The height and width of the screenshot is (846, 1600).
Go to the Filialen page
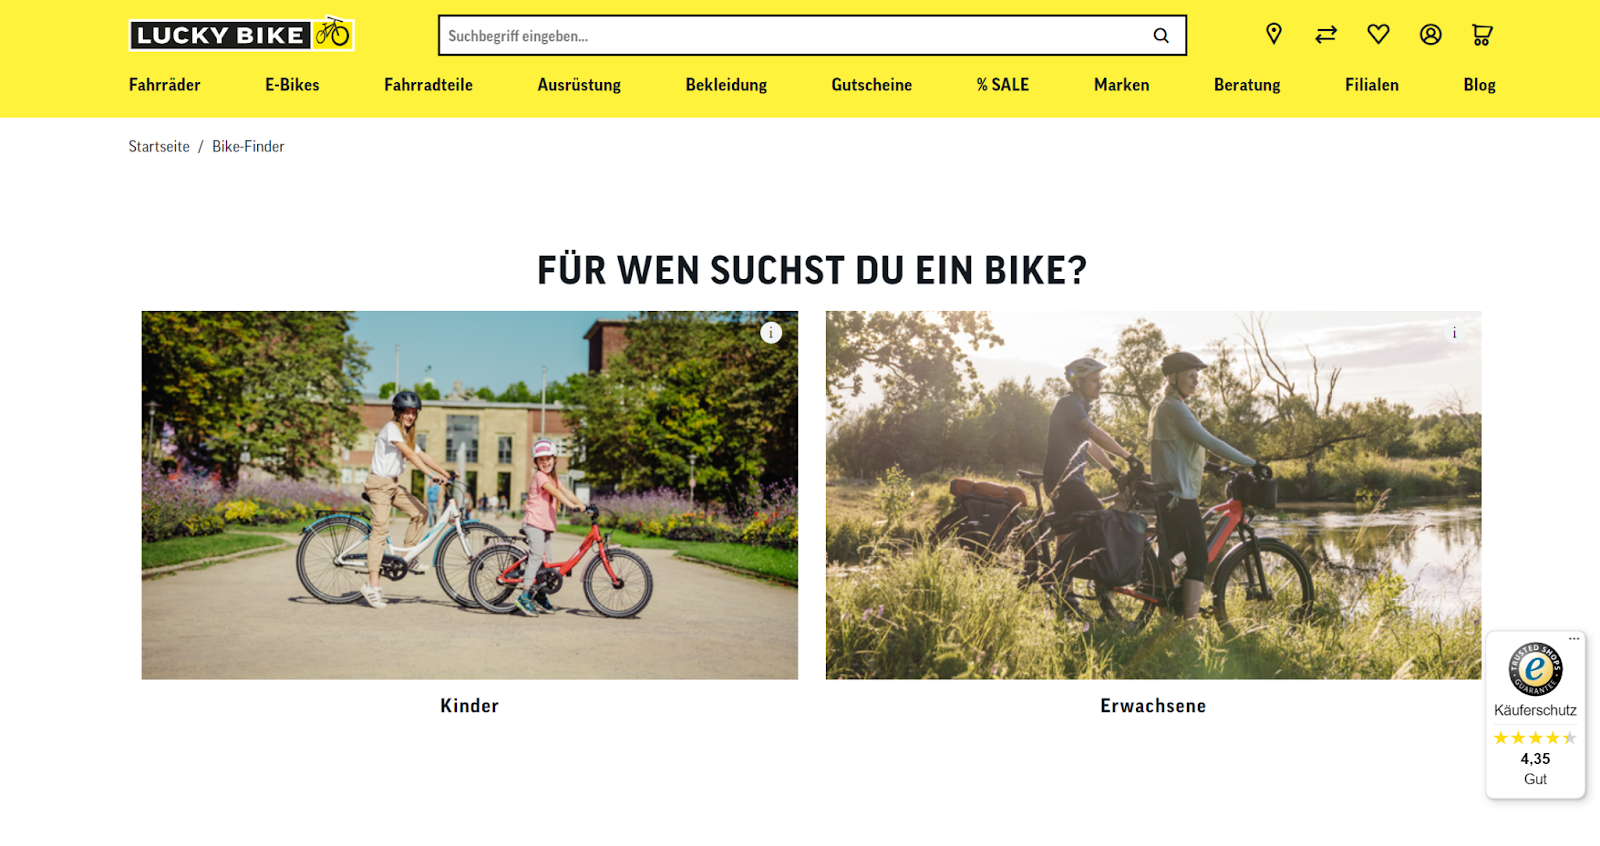pyautogui.click(x=1372, y=85)
